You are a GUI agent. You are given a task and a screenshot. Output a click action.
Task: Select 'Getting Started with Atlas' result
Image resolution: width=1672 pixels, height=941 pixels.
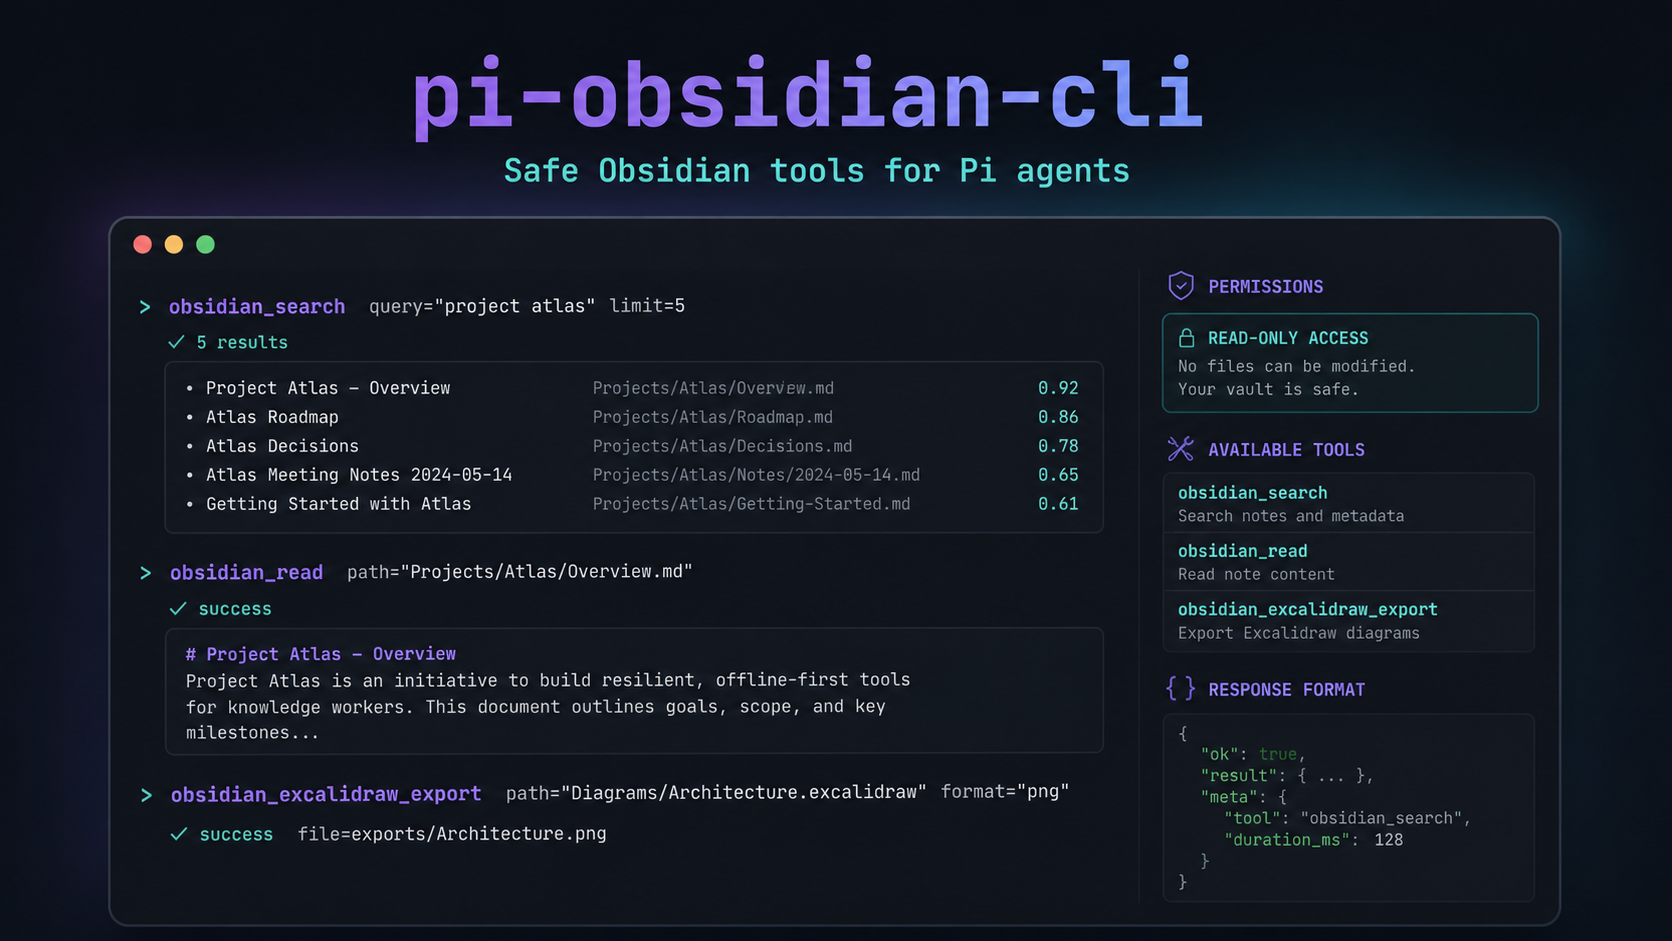pos(338,504)
